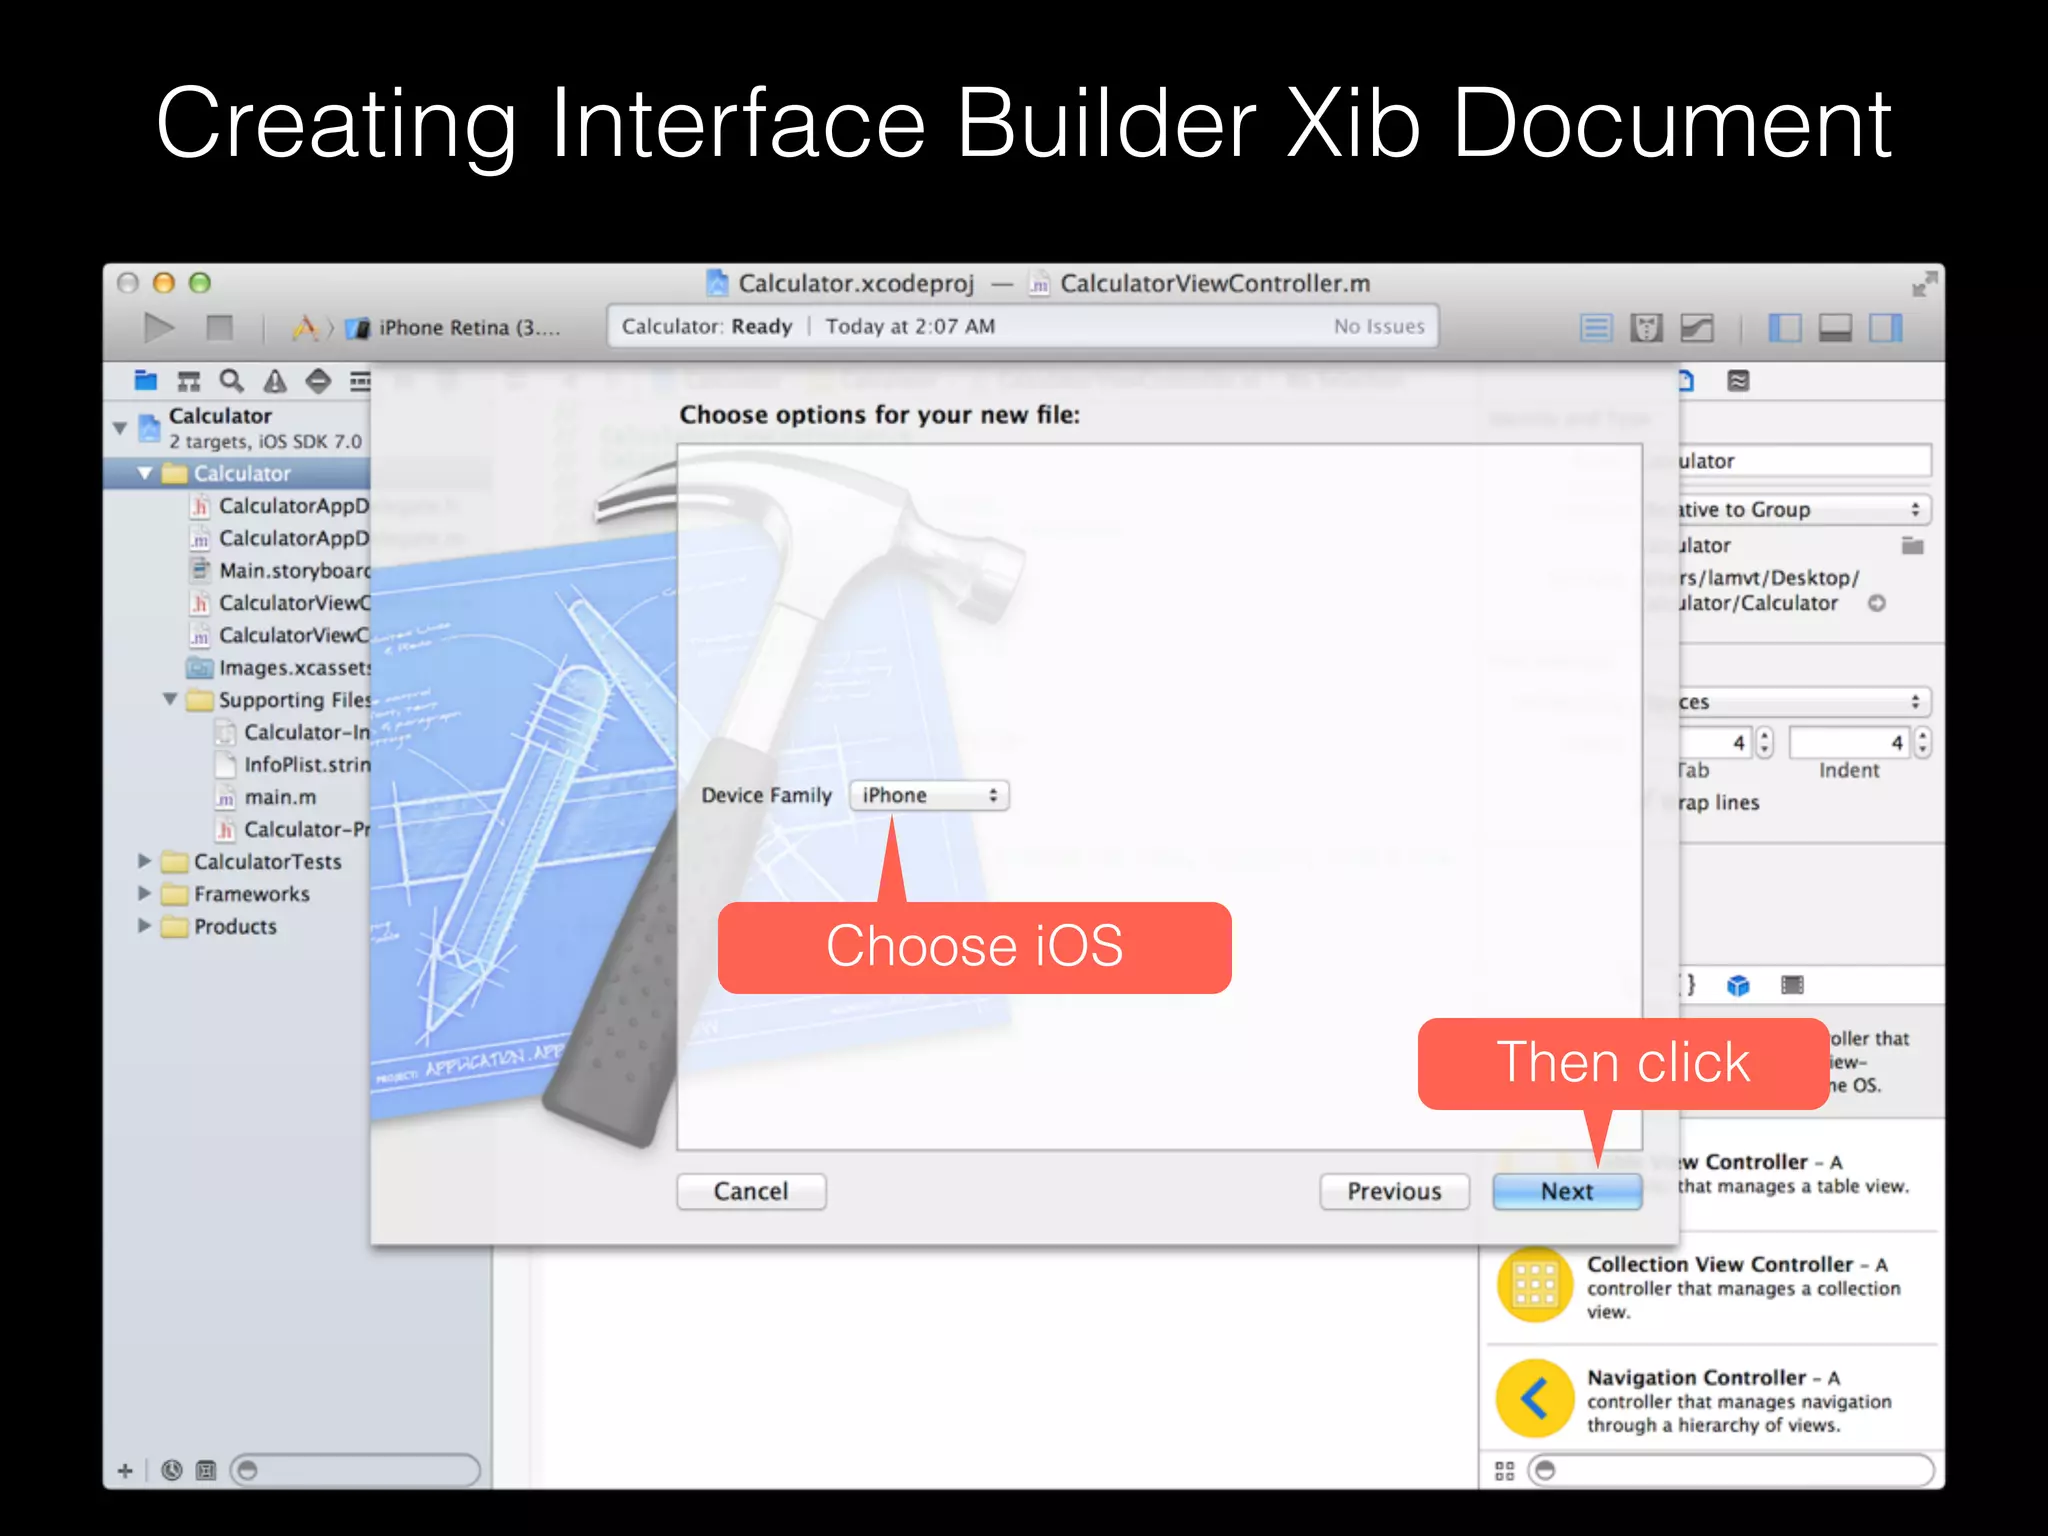Open the Device Family popup menu
This screenshot has width=2048, height=1536.
pos(929,795)
